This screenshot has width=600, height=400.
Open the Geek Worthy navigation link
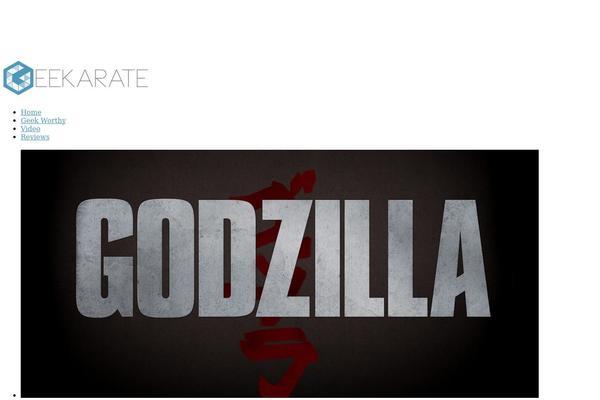pos(43,120)
